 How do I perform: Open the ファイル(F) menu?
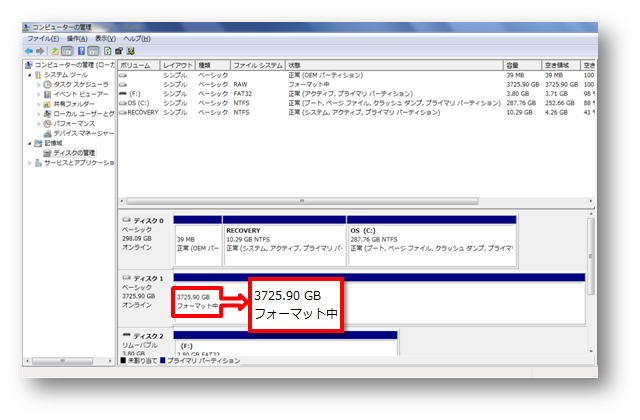(43, 39)
